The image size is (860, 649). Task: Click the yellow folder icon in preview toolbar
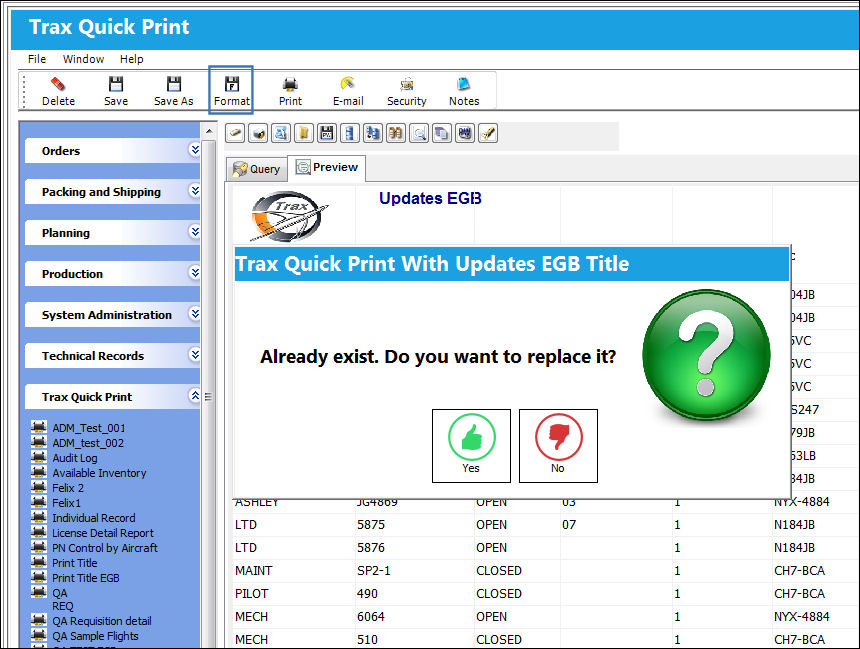[x=304, y=133]
